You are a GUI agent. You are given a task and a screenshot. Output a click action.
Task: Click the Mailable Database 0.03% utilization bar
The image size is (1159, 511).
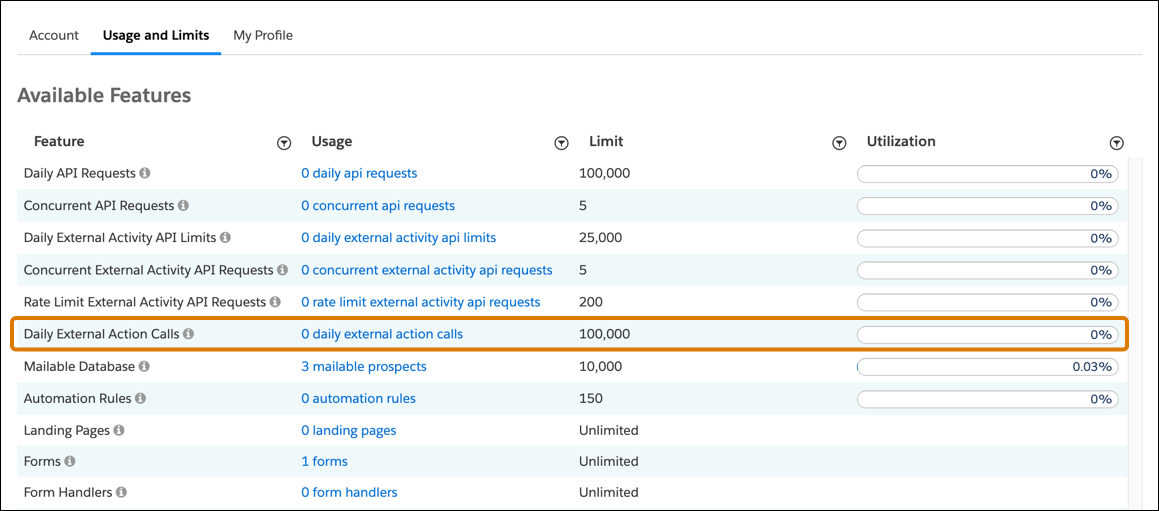tap(987, 367)
